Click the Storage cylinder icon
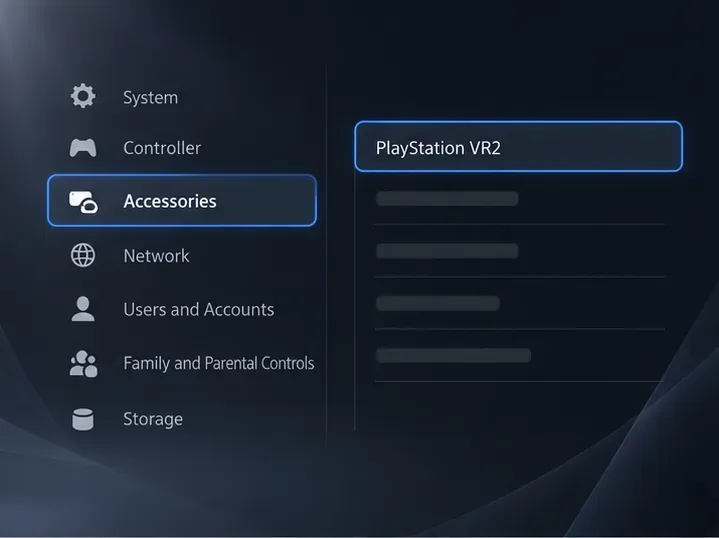 coord(83,419)
